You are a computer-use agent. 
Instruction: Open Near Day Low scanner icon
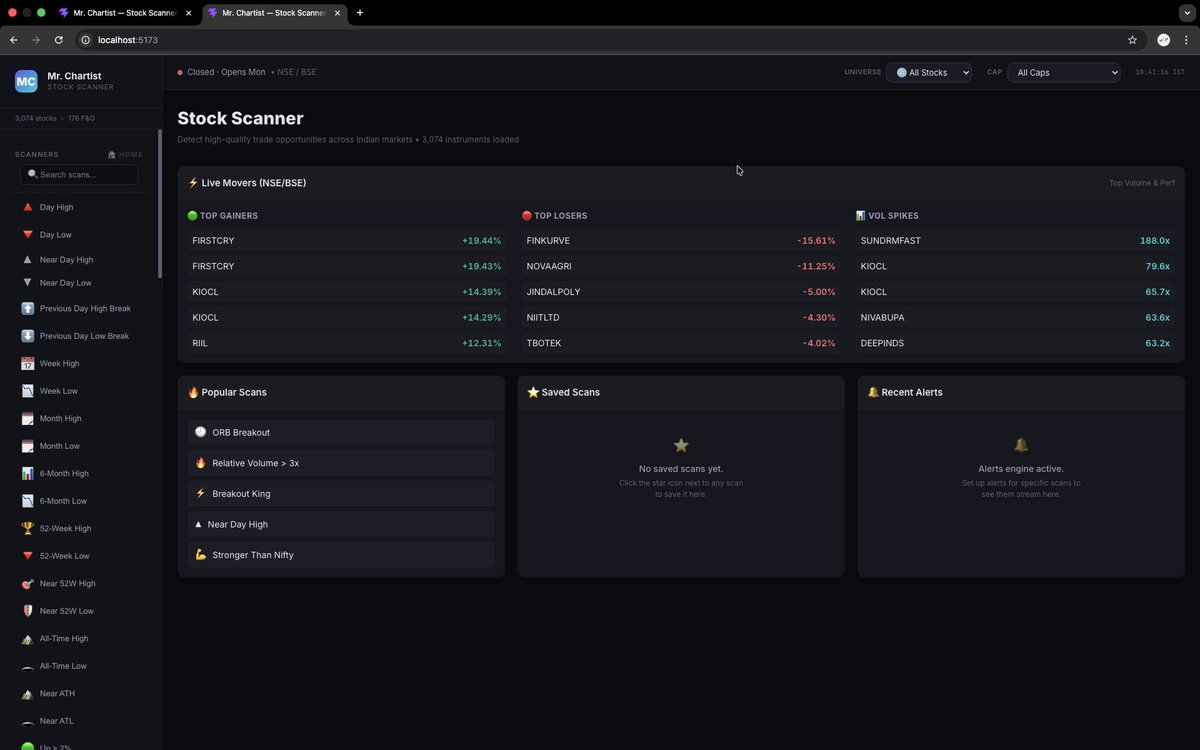[x=28, y=283]
